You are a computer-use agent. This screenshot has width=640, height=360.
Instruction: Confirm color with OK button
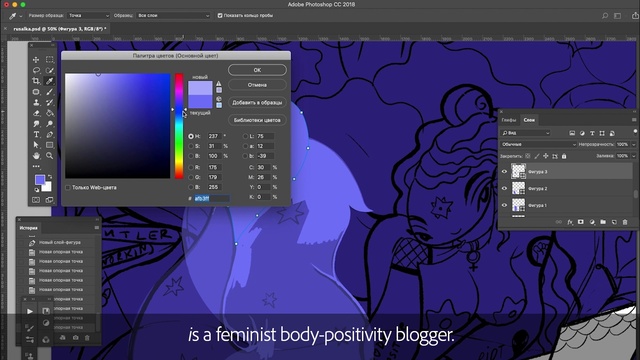tap(257, 70)
